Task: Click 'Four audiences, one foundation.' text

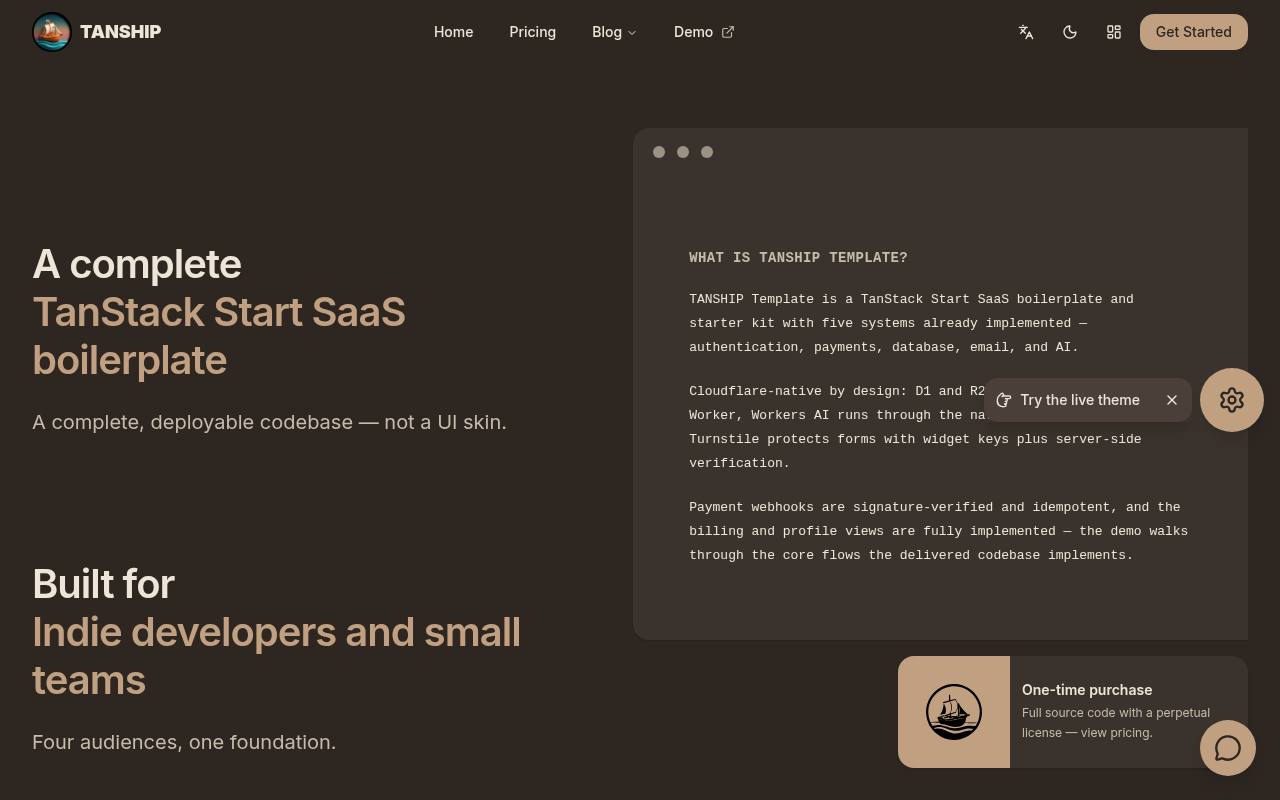Action: 184,742
